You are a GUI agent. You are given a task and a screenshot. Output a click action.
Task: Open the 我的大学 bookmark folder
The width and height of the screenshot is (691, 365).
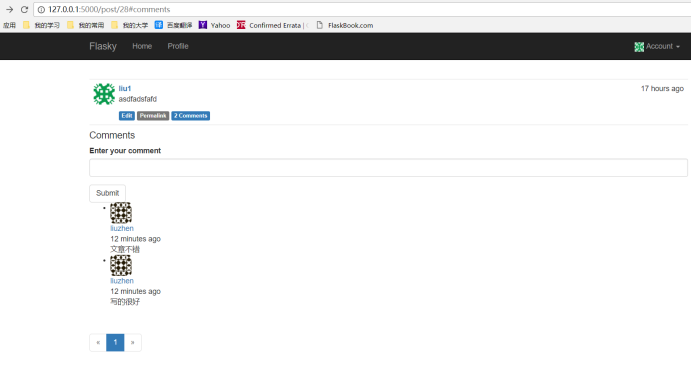point(130,25)
